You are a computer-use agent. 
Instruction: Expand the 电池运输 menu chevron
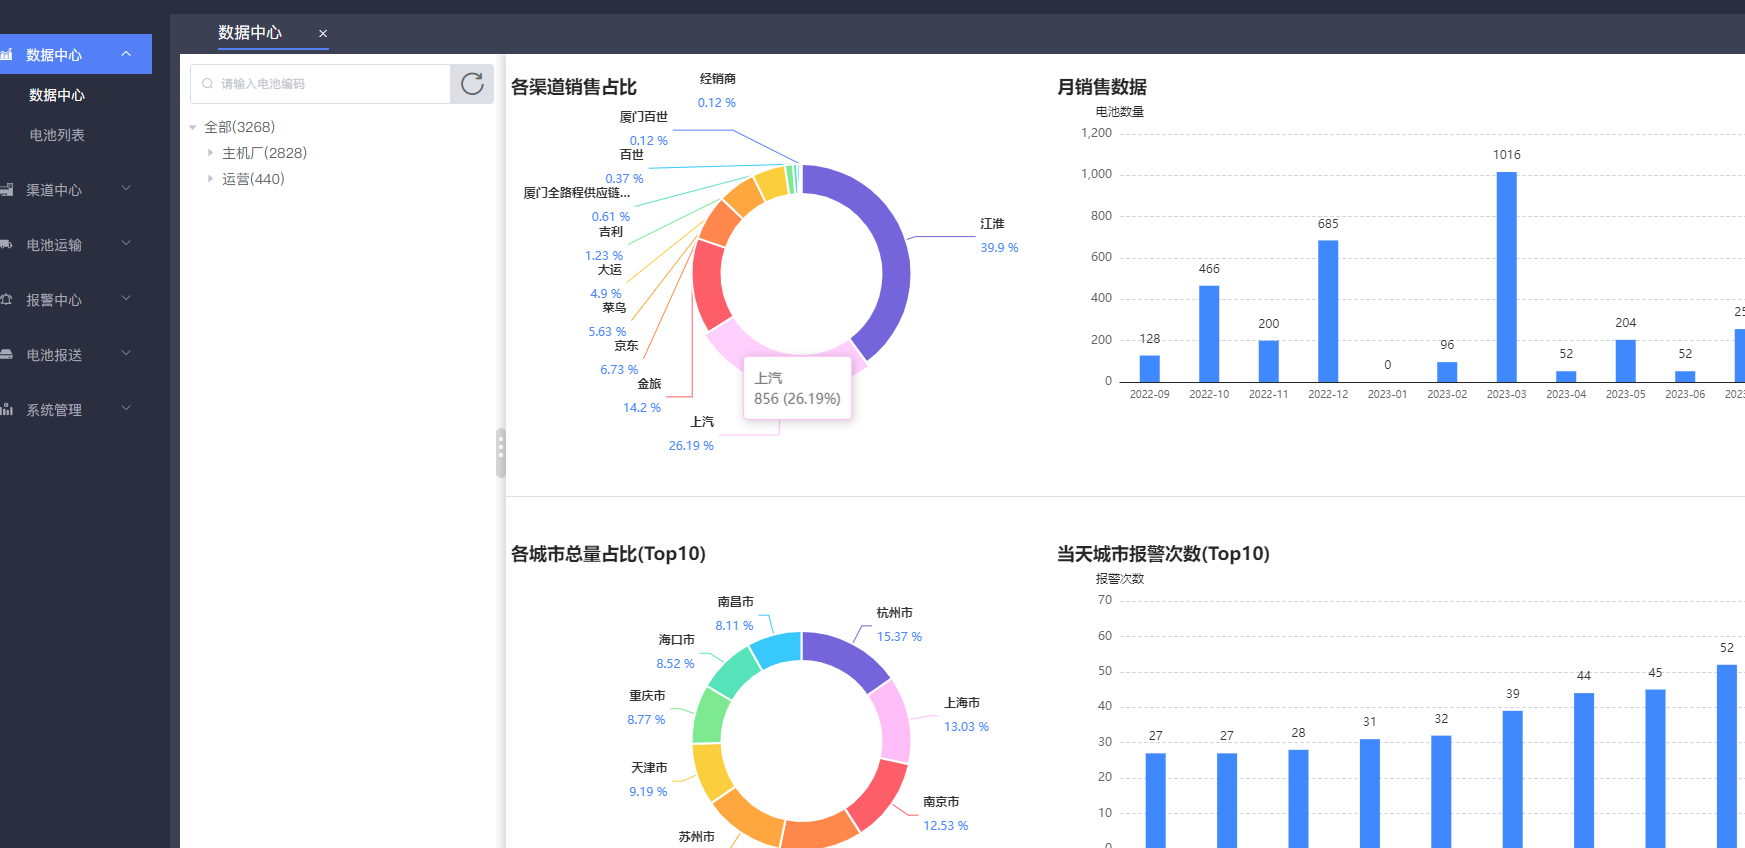coord(126,243)
